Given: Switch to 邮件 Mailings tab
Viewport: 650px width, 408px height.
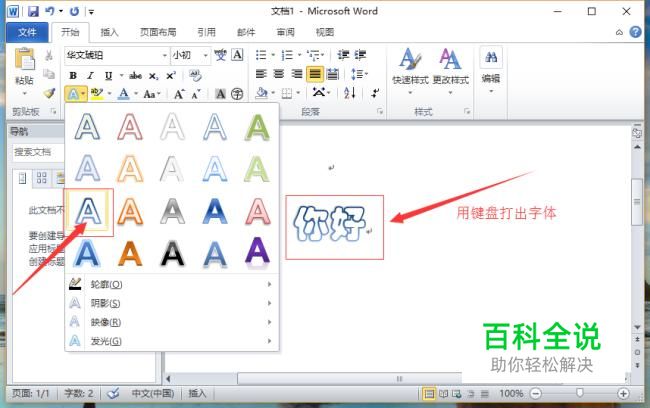Looking at the screenshot, I should click(x=246, y=32).
